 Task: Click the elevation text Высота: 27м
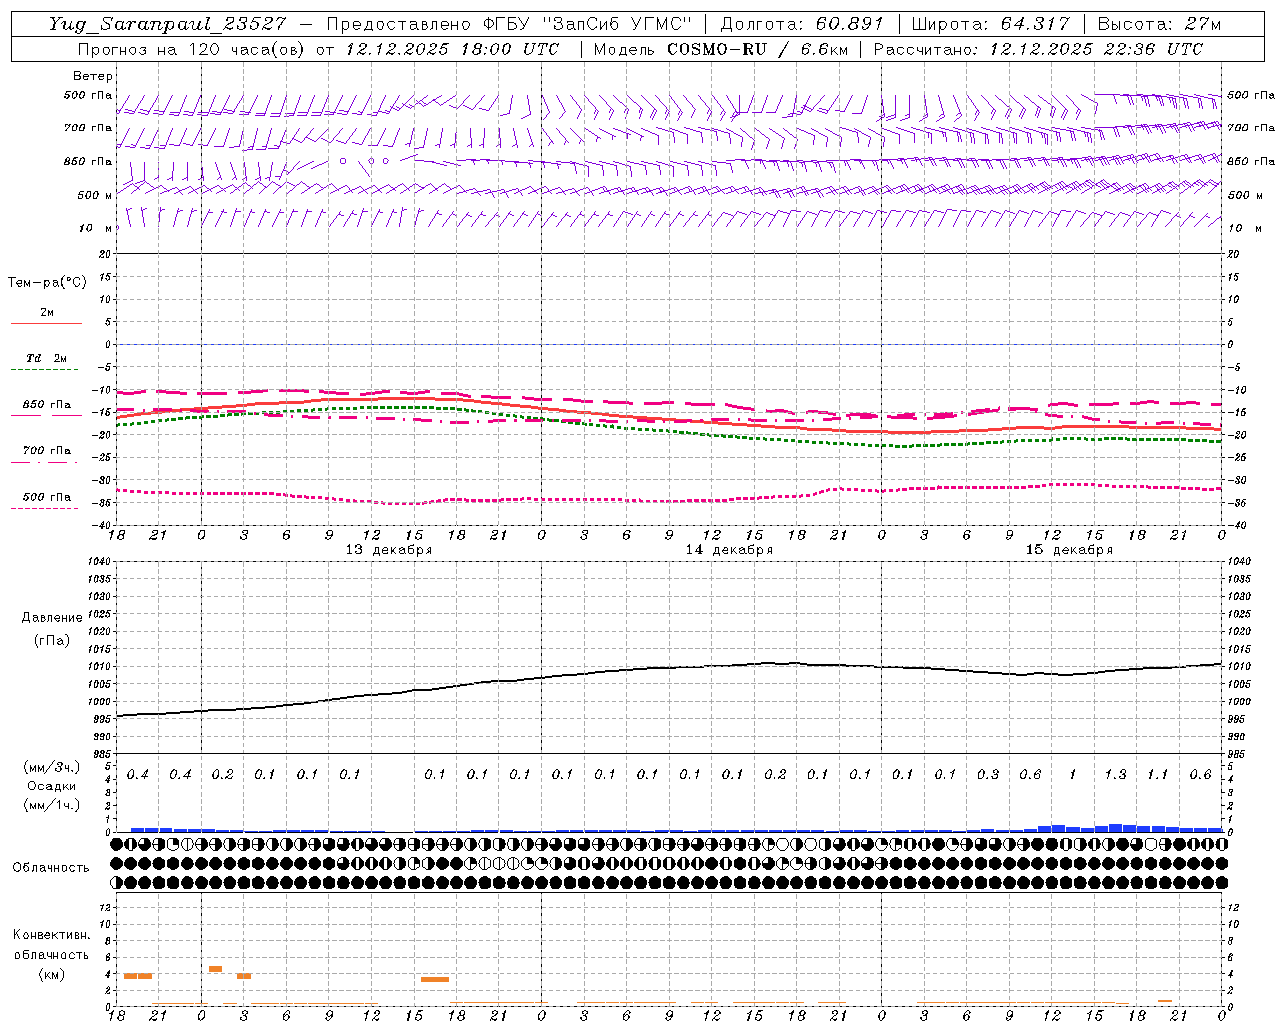(x=1159, y=24)
